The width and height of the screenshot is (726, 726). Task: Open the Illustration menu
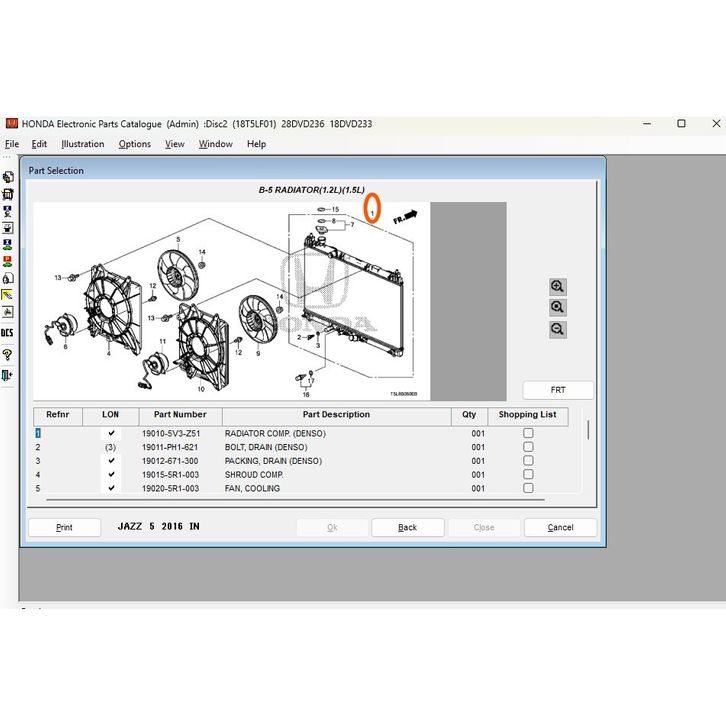tap(82, 144)
